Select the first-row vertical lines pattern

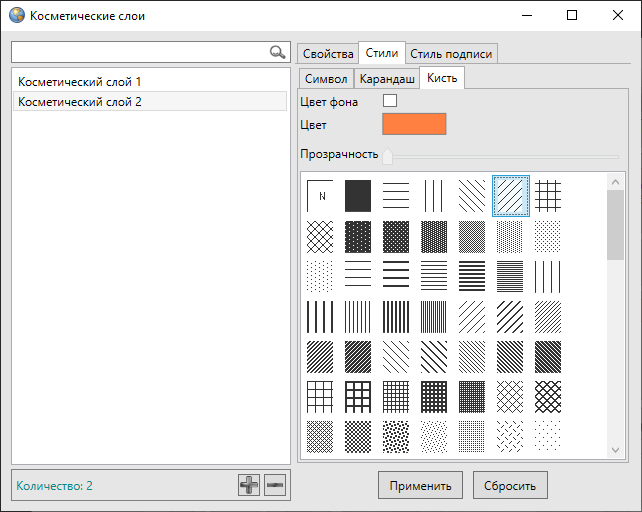[x=434, y=195]
